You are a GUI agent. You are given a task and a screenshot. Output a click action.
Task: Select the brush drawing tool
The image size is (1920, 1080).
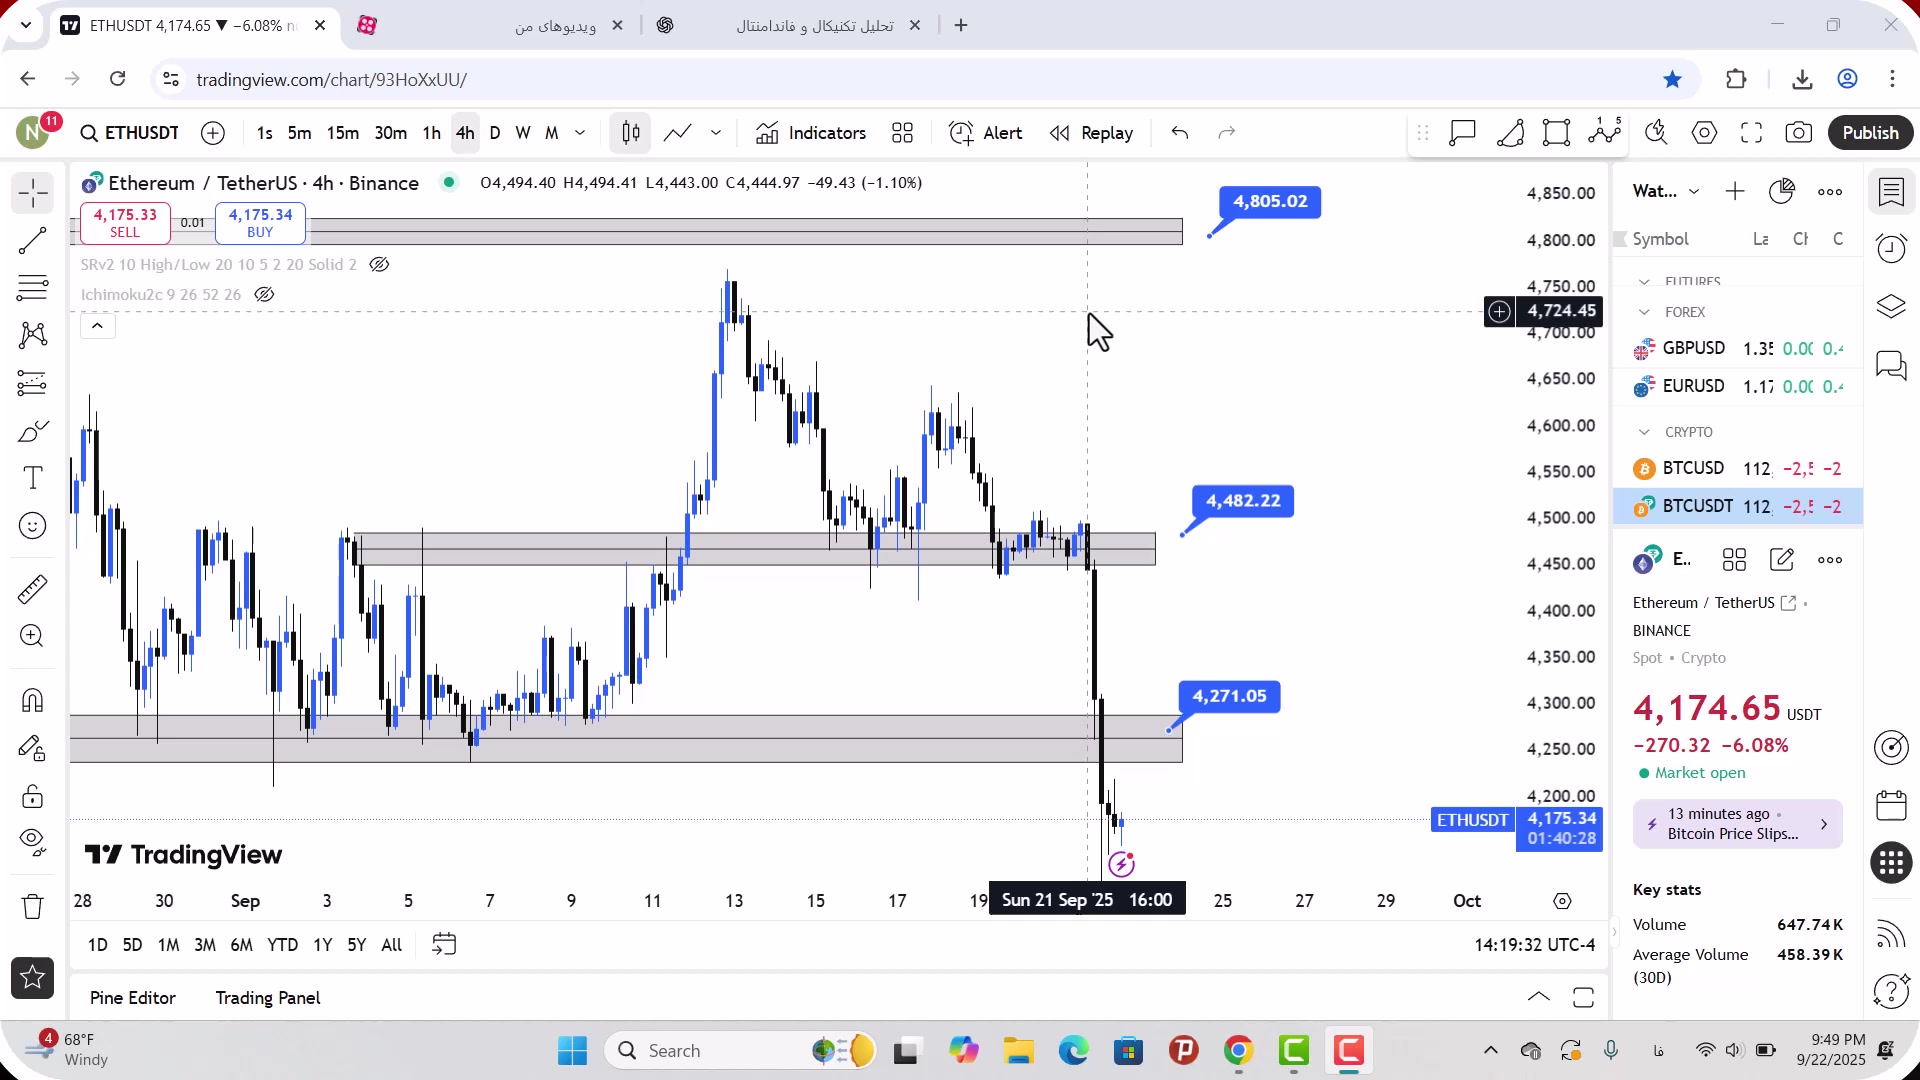coord(33,431)
